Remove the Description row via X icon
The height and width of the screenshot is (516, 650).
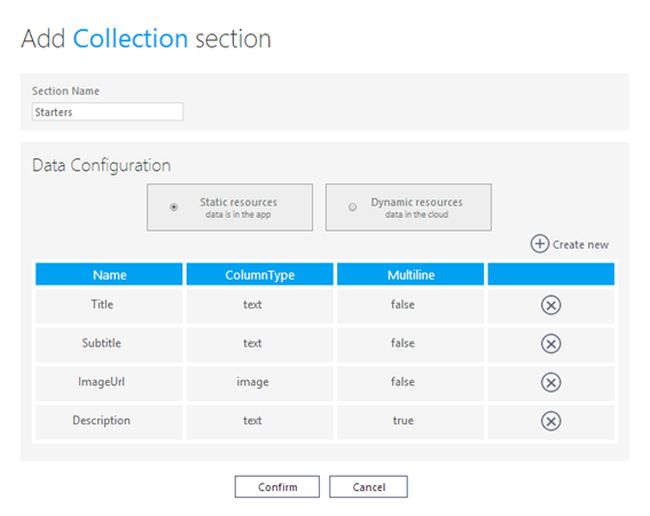click(550, 421)
